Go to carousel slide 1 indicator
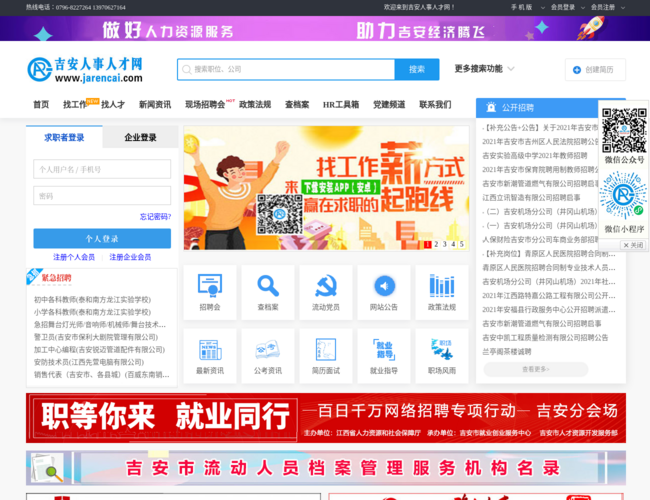This screenshot has width=650, height=500. [428, 244]
